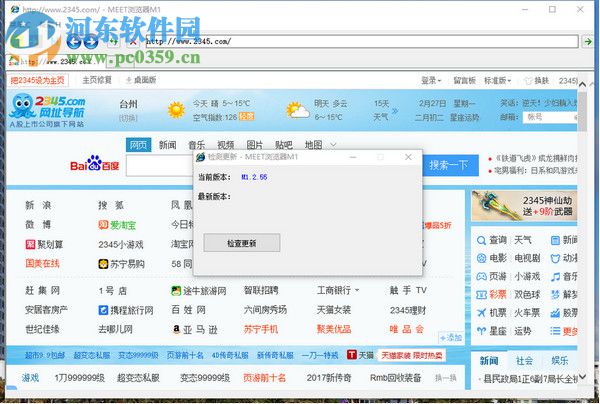Viewport: 600px width, 404px height.
Task: Open the 标准版 version dropdown
Action: point(497,80)
